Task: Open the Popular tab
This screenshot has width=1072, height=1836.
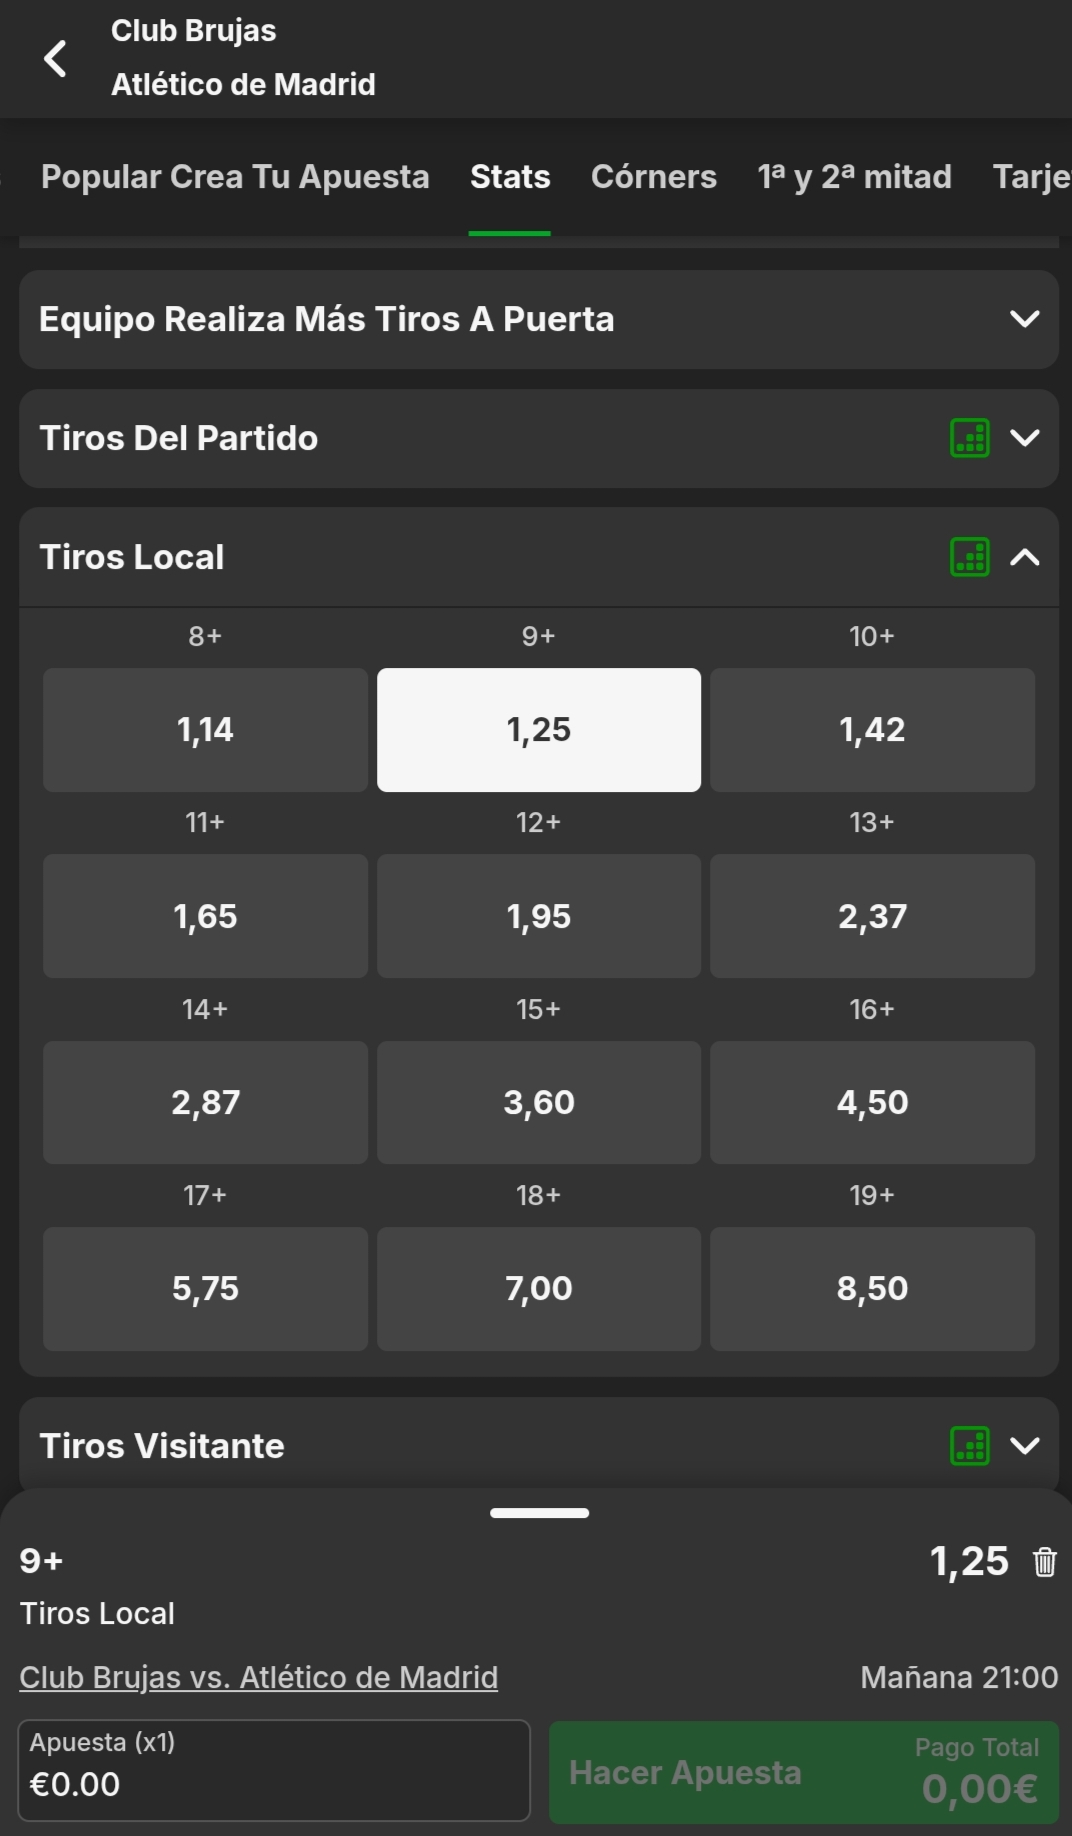Action: coord(101,177)
